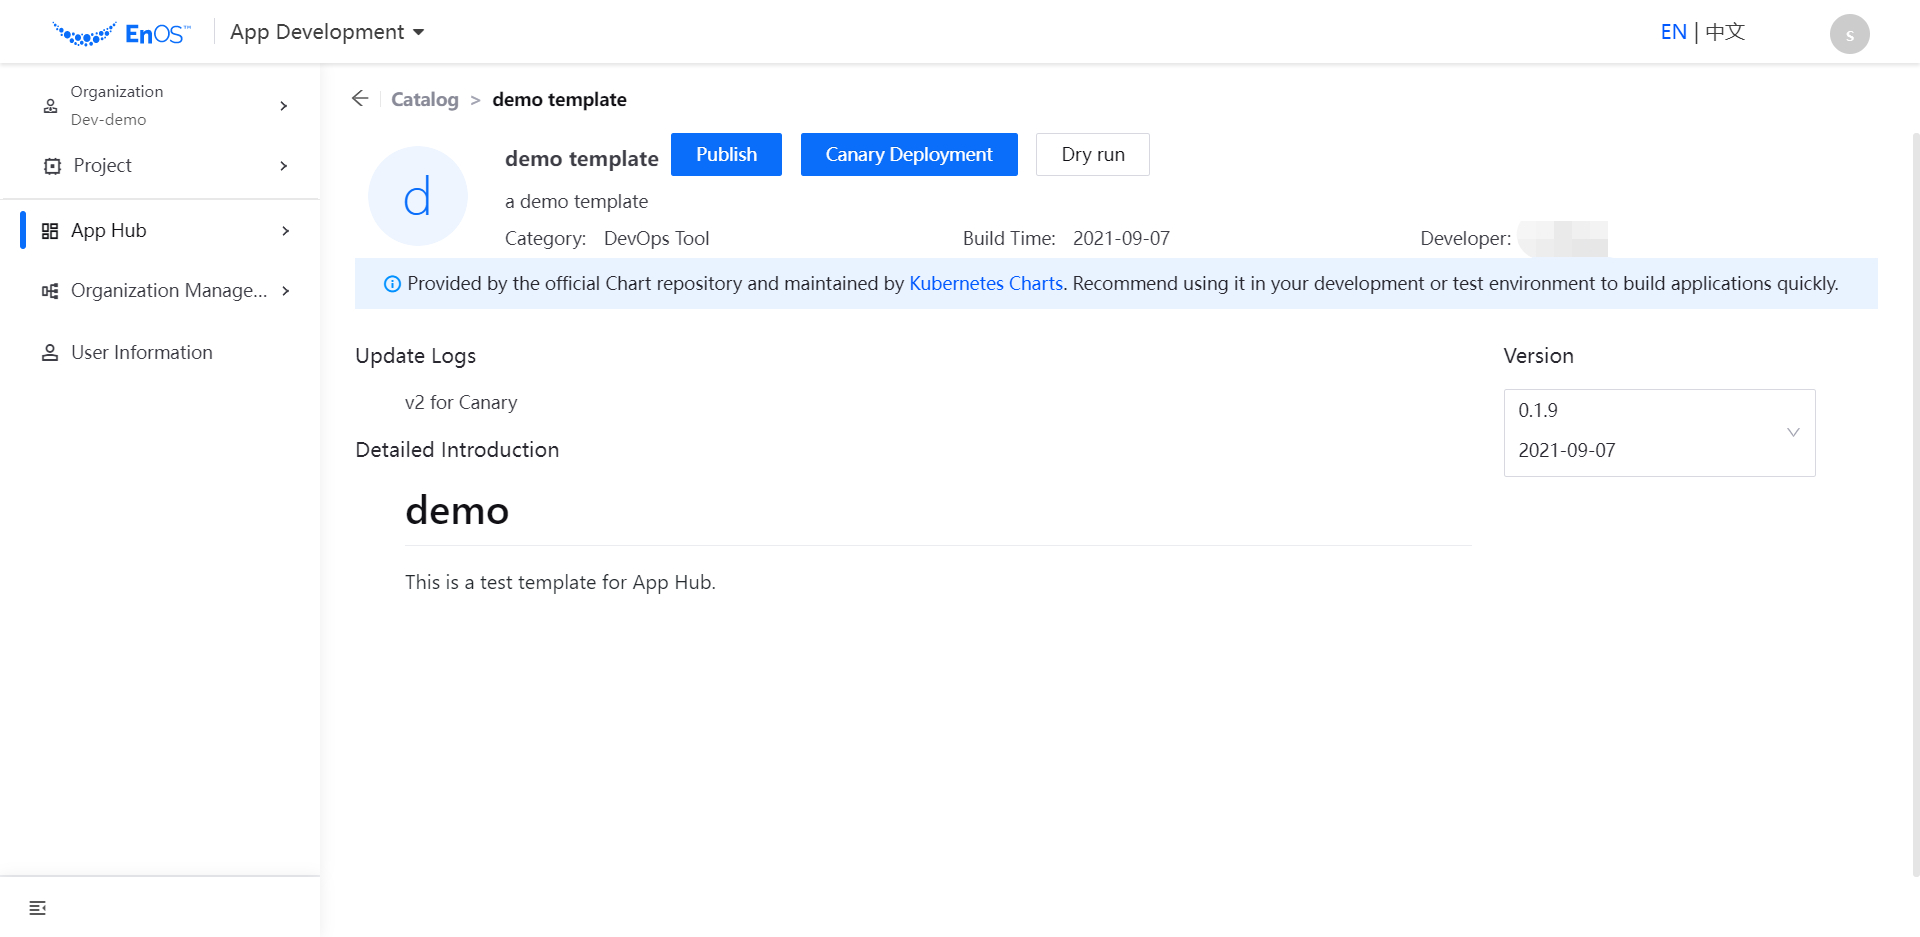This screenshot has height=937, width=1920.
Task: Open the App Development dropdown
Action: (325, 31)
